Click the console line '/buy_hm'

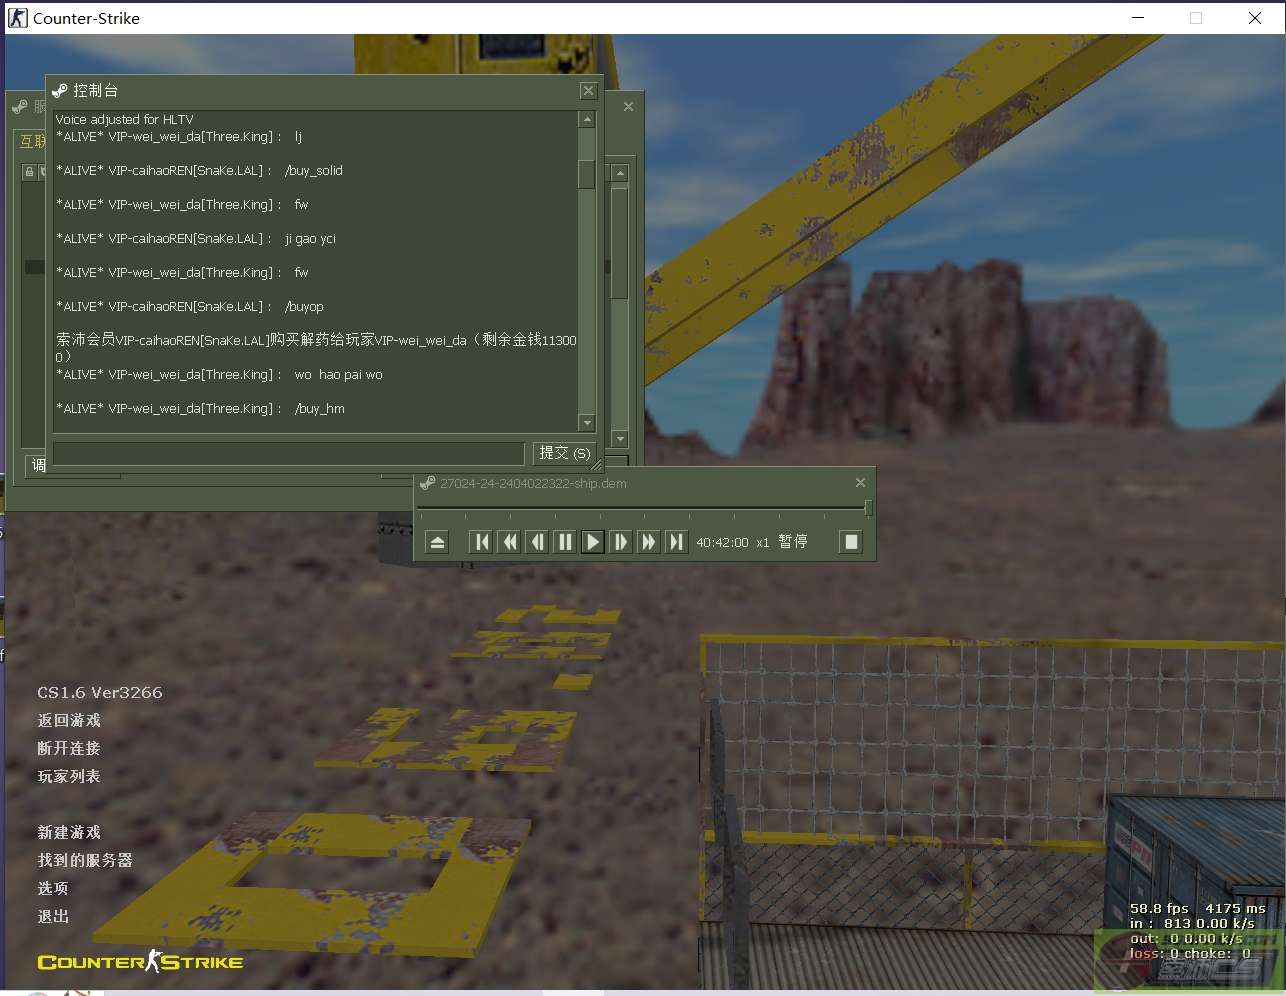coord(319,409)
